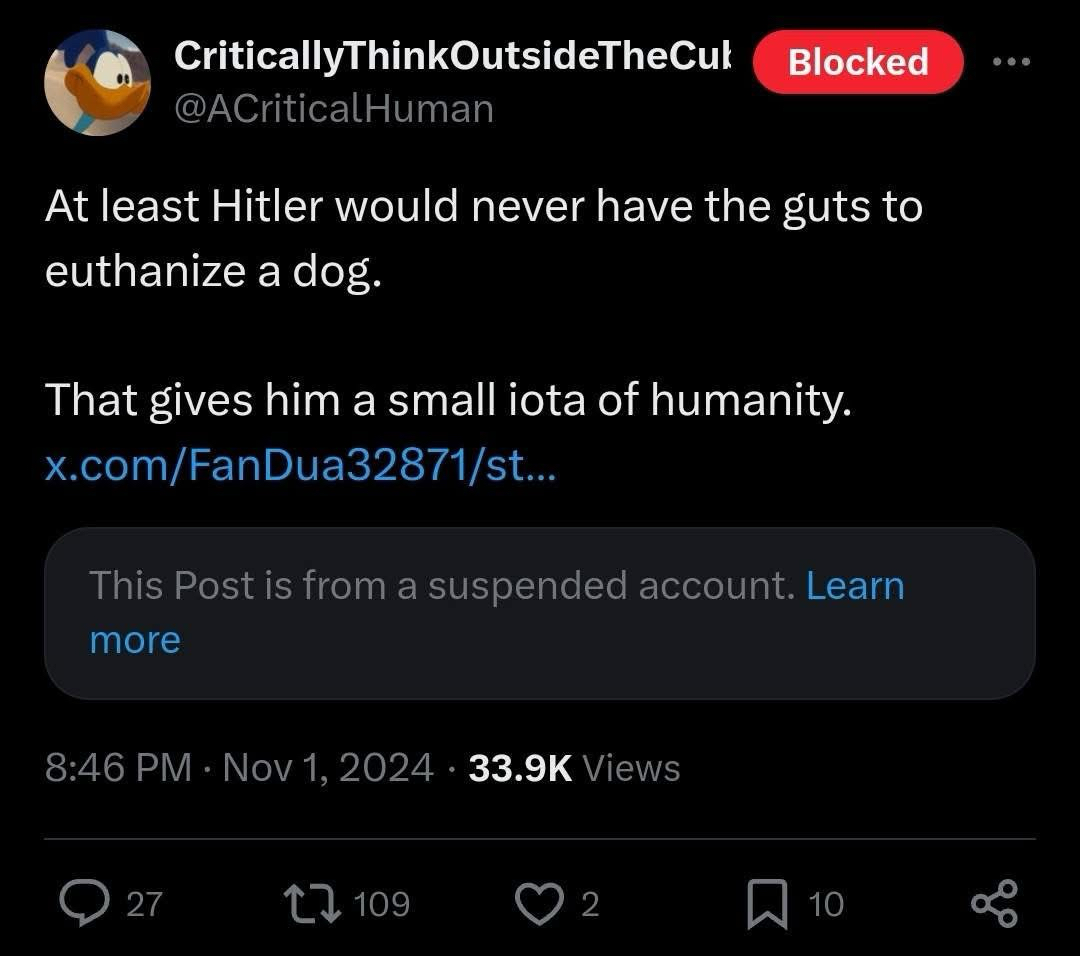
Task: Open the three-dot more options menu
Action: click(x=1012, y=62)
